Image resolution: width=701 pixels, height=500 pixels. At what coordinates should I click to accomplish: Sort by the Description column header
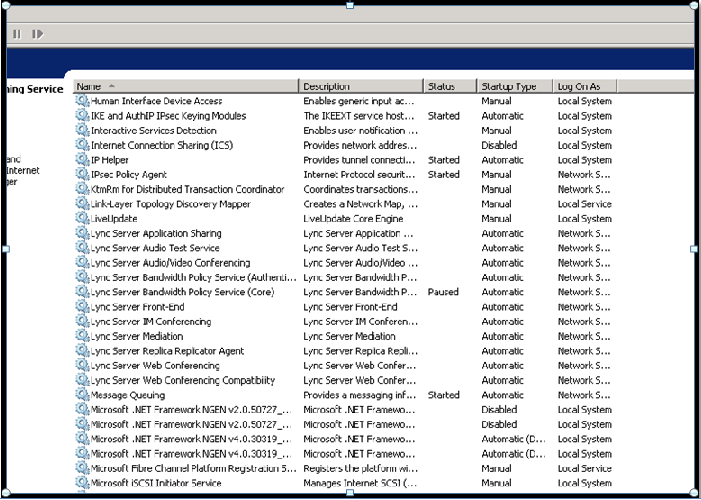pyautogui.click(x=361, y=86)
